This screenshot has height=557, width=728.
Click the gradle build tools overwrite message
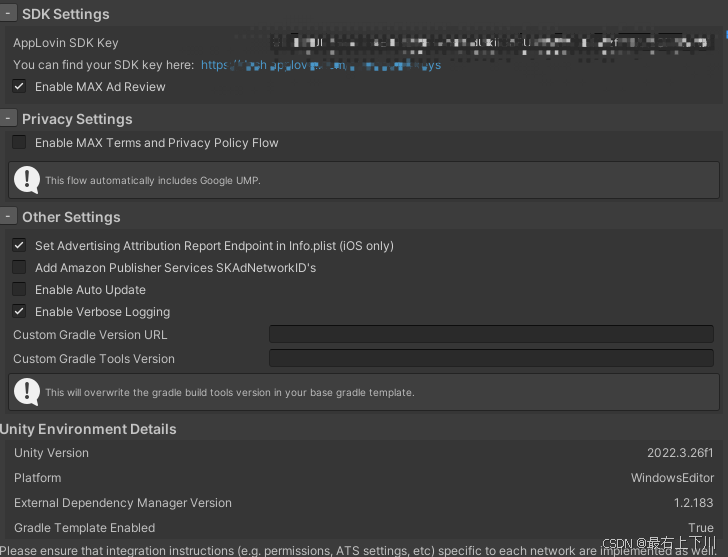[x=230, y=393]
